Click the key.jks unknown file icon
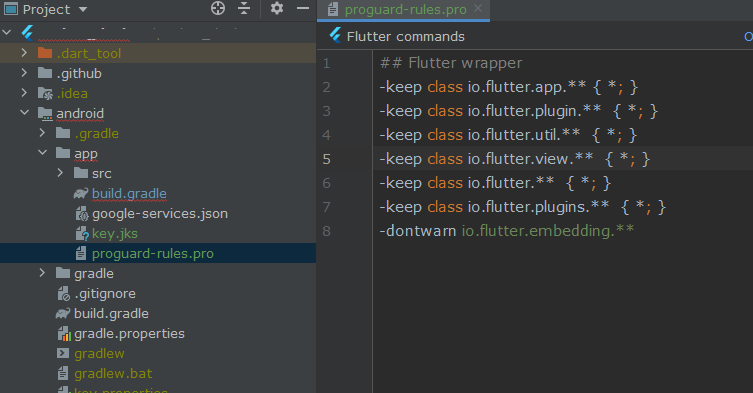 pos(82,233)
